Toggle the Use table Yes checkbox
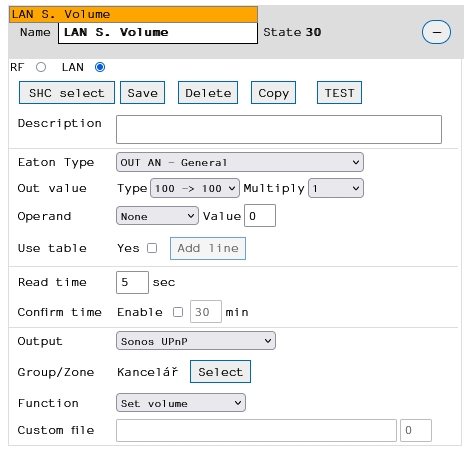This screenshot has width=469, height=452. 152,248
